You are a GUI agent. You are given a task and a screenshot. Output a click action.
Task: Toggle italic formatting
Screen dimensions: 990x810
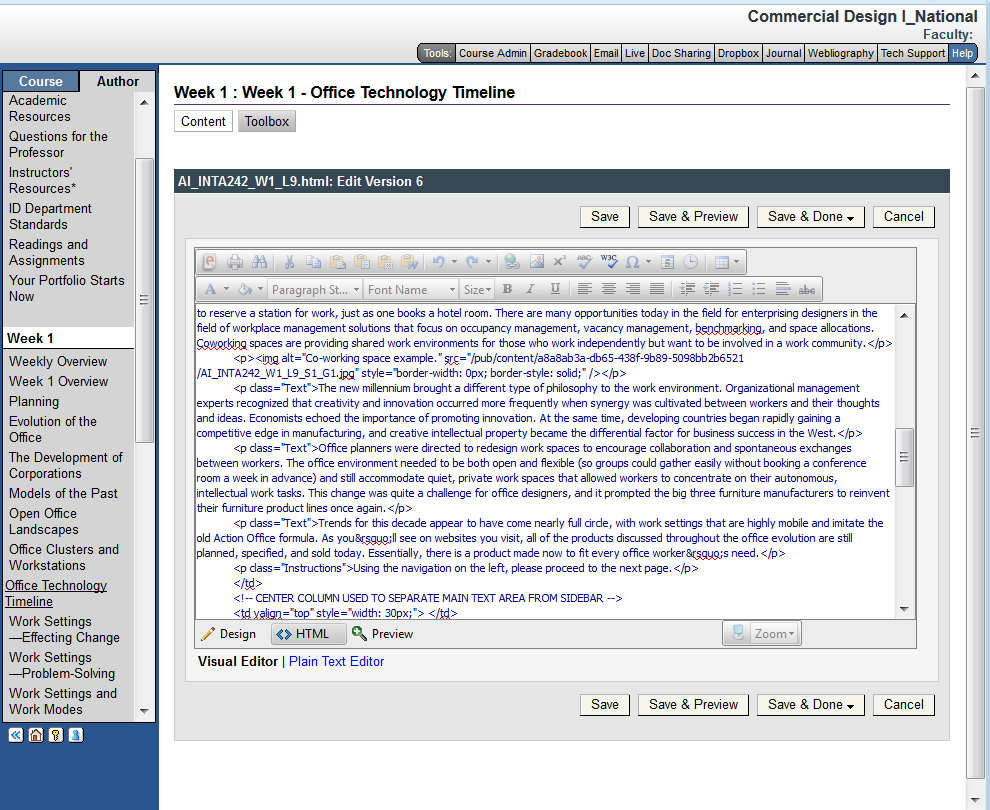530,289
